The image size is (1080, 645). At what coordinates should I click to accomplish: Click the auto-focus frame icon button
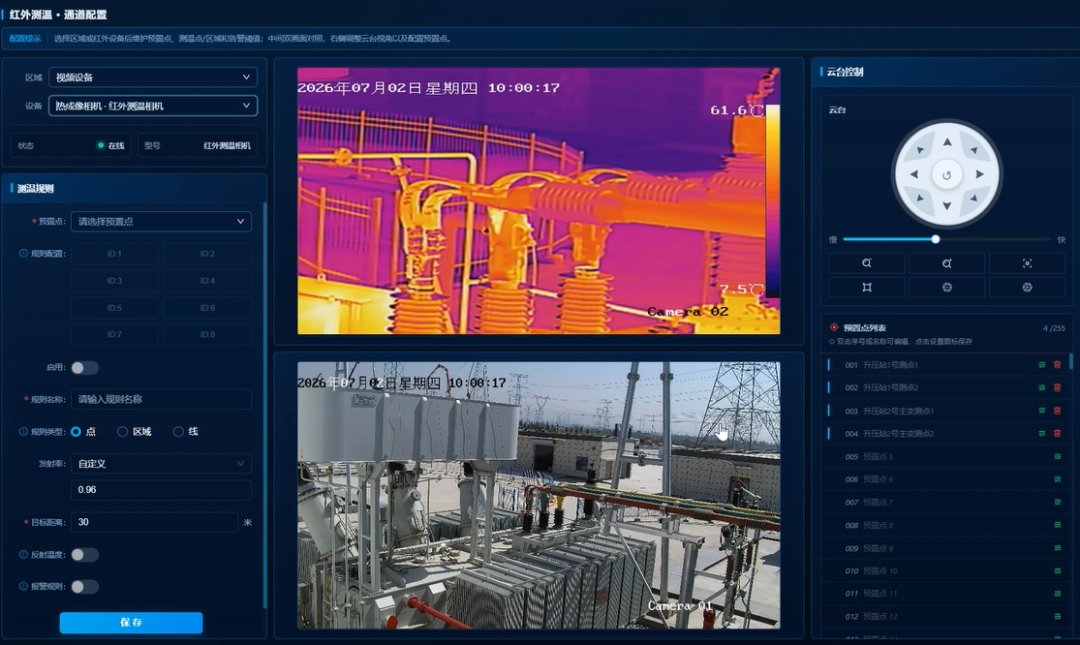point(1027,263)
